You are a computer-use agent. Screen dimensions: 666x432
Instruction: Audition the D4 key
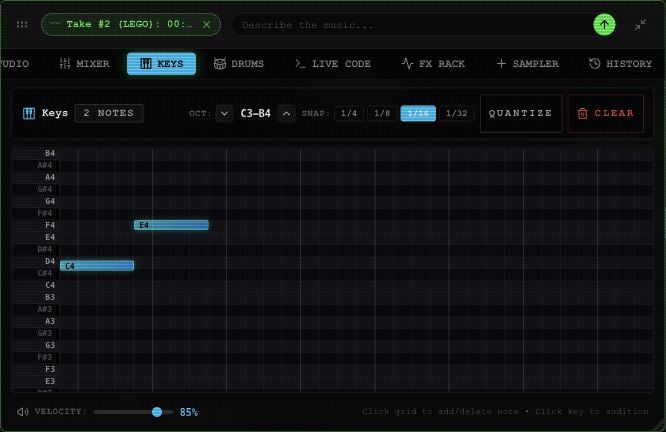coord(36,261)
